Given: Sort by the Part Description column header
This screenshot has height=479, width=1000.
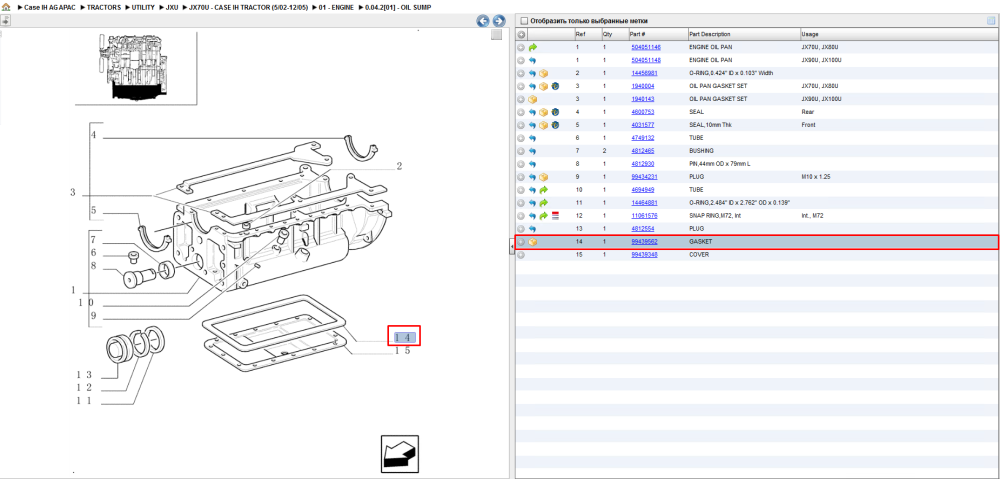Looking at the screenshot, I should (710, 34).
